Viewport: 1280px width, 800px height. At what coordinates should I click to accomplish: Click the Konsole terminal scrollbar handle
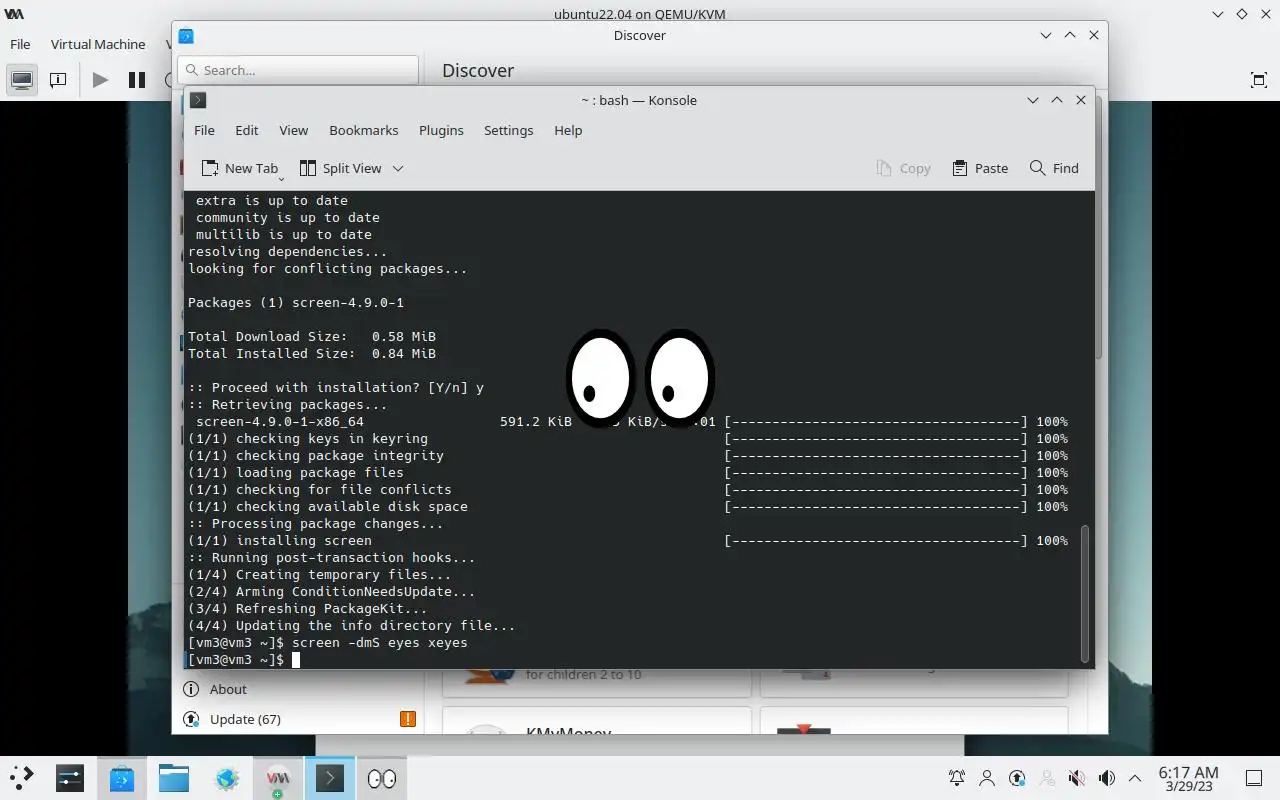tap(1085, 594)
